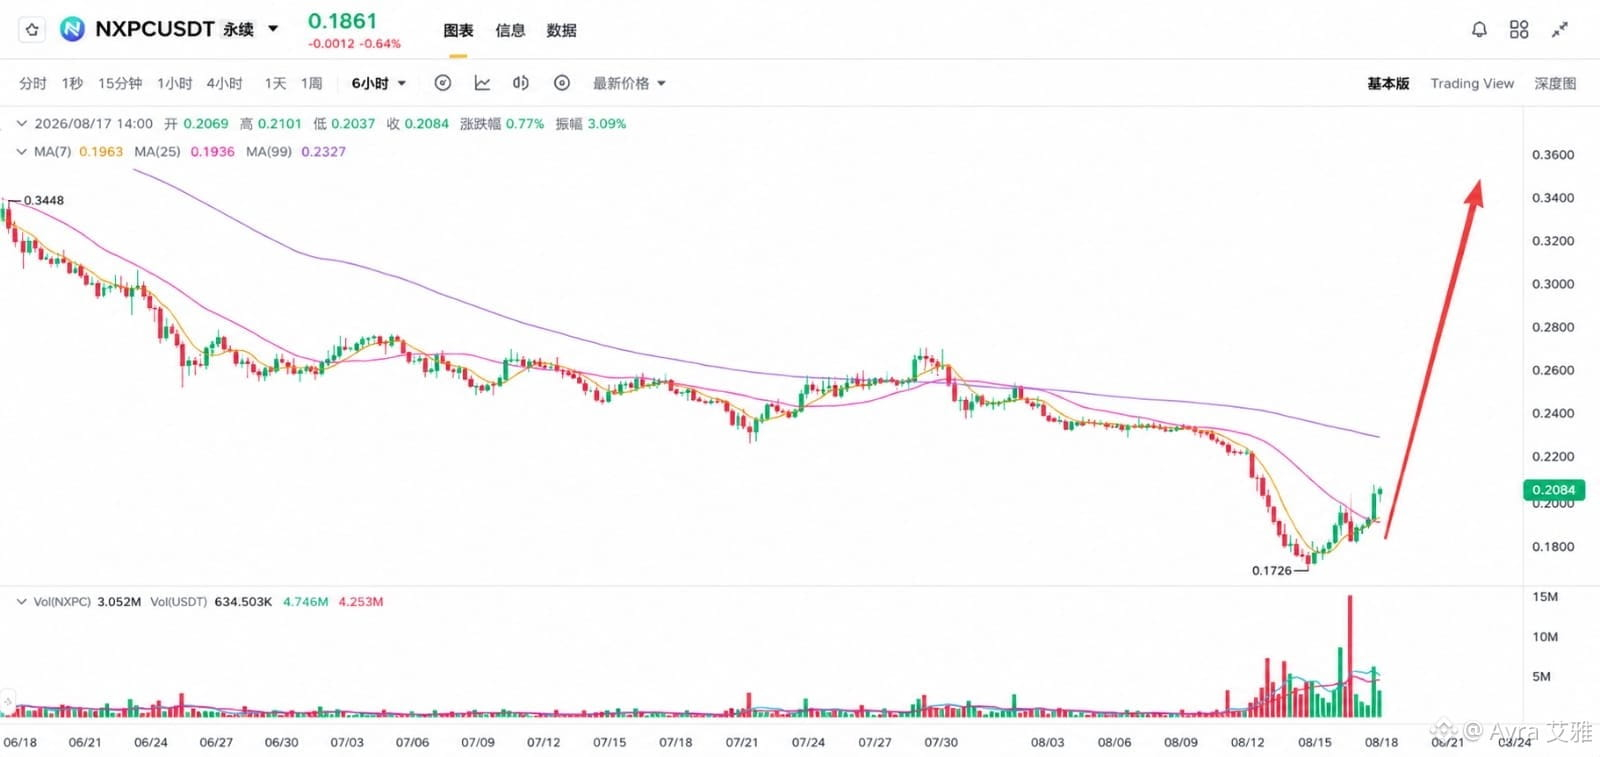Click the low value 0.2037
The height and width of the screenshot is (757, 1600).
[353, 124]
